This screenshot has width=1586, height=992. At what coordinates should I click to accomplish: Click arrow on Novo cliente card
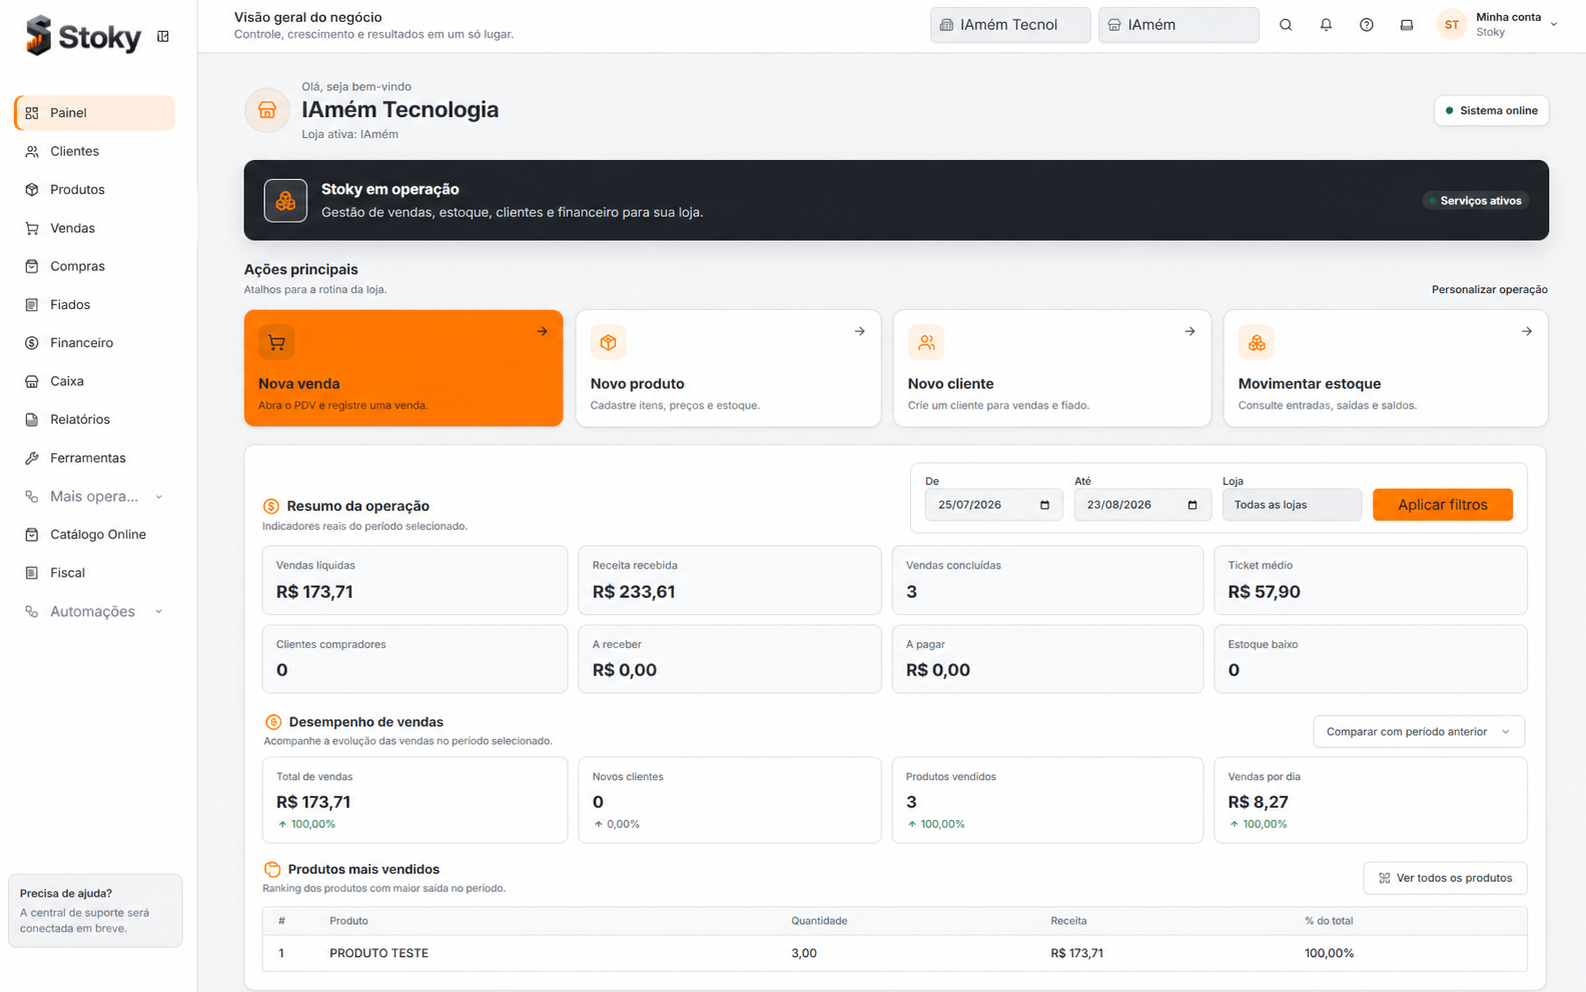[1190, 331]
